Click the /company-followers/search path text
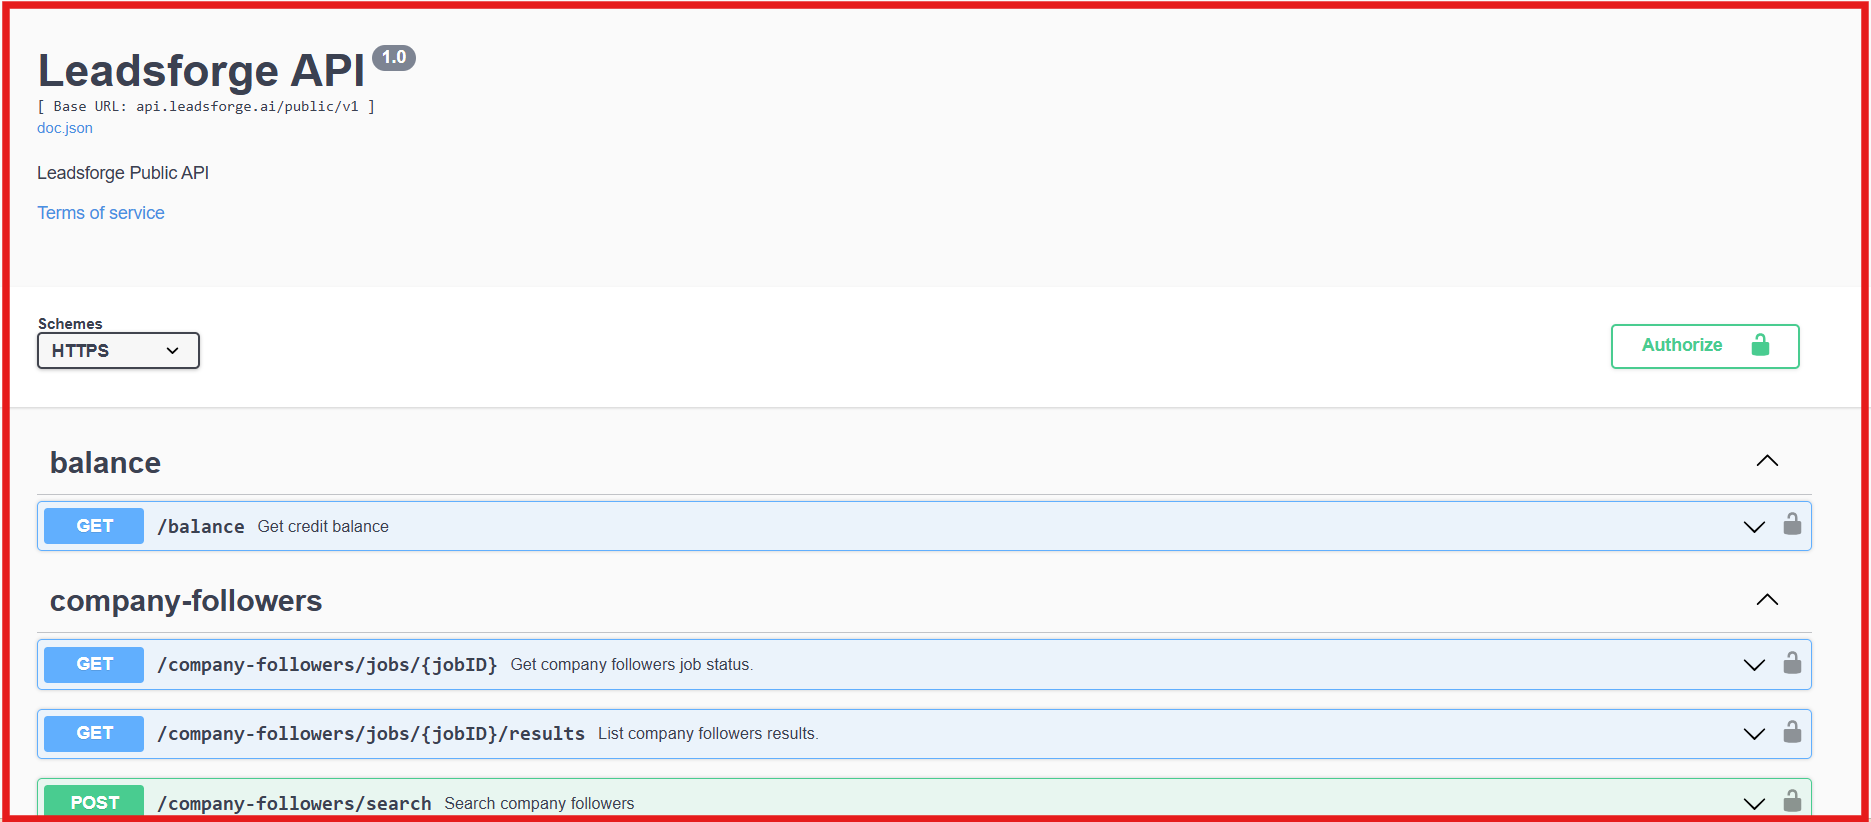 pyautogui.click(x=294, y=803)
